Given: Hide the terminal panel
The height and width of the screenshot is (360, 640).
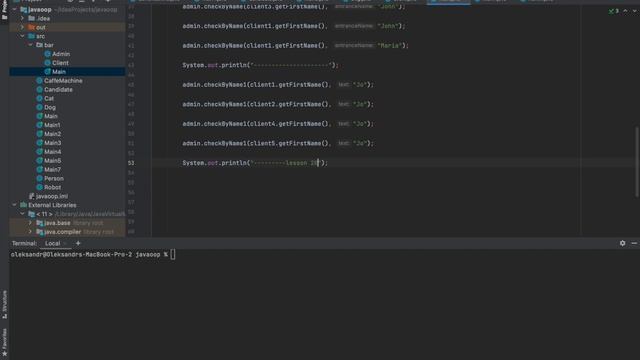Looking at the screenshot, I should [634, 243].
